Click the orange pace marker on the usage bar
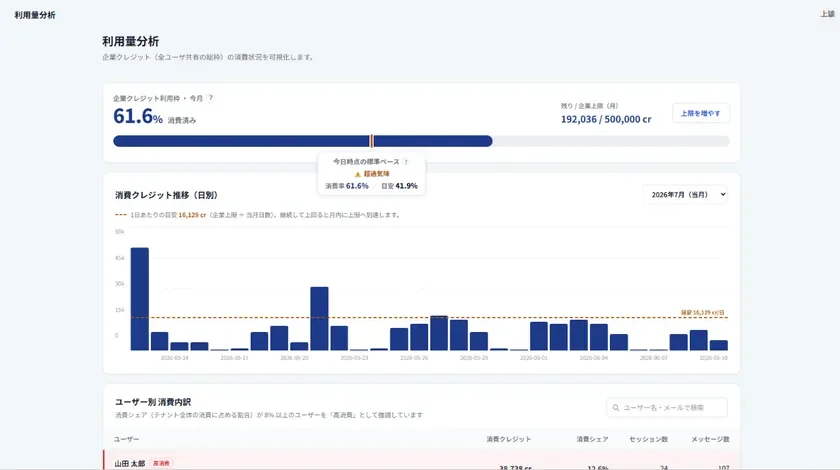The width and height of the screenshot is (840, 470). (x=371, y=141)
